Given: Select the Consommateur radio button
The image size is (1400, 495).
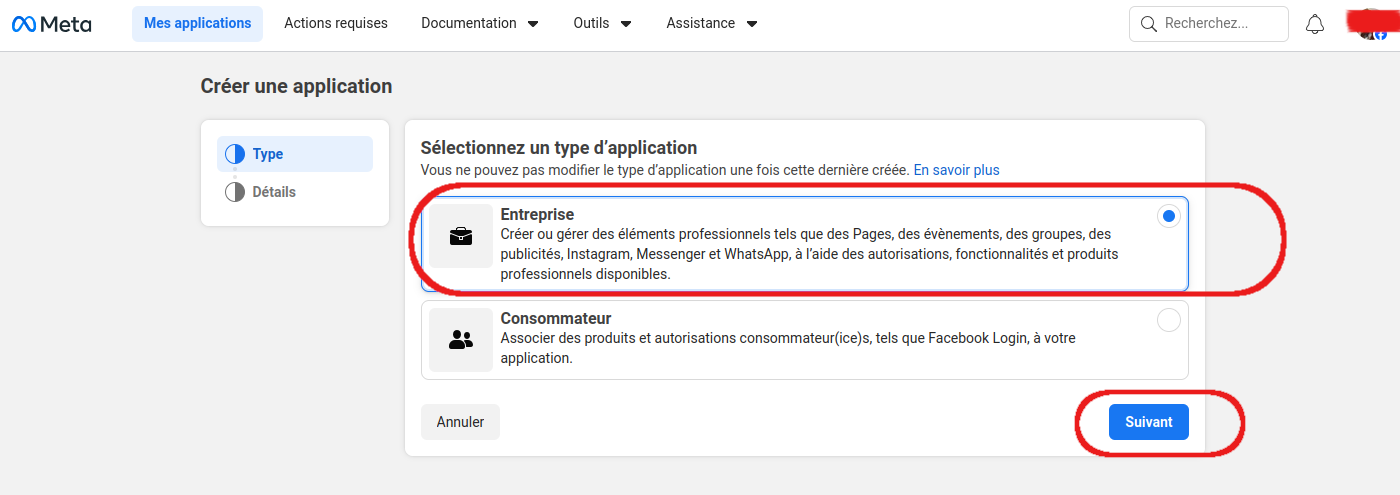Looking at the screenshot, I should (1169, 320).
